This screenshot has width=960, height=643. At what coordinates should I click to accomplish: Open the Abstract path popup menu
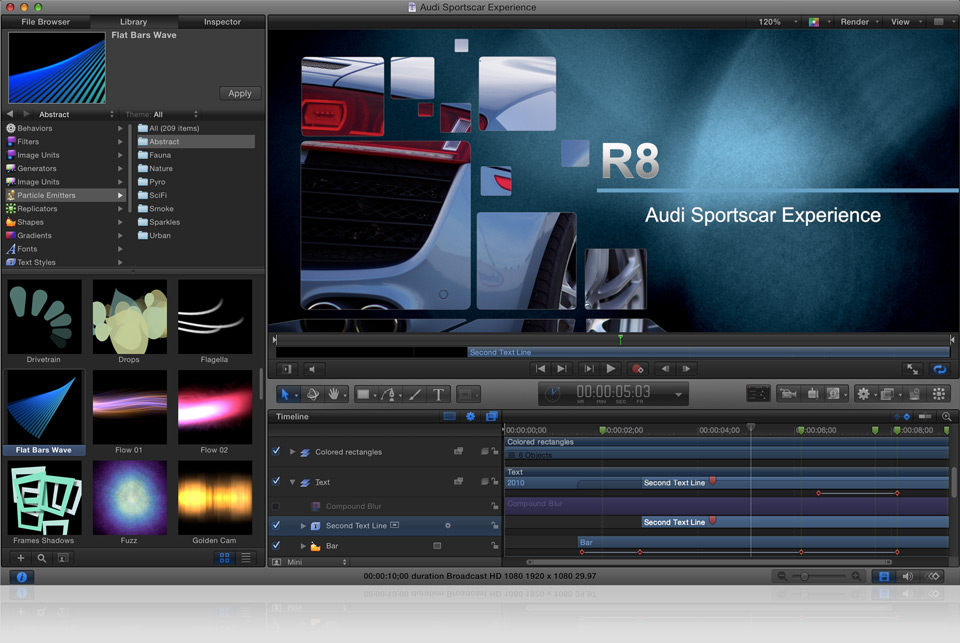(76, 115)
